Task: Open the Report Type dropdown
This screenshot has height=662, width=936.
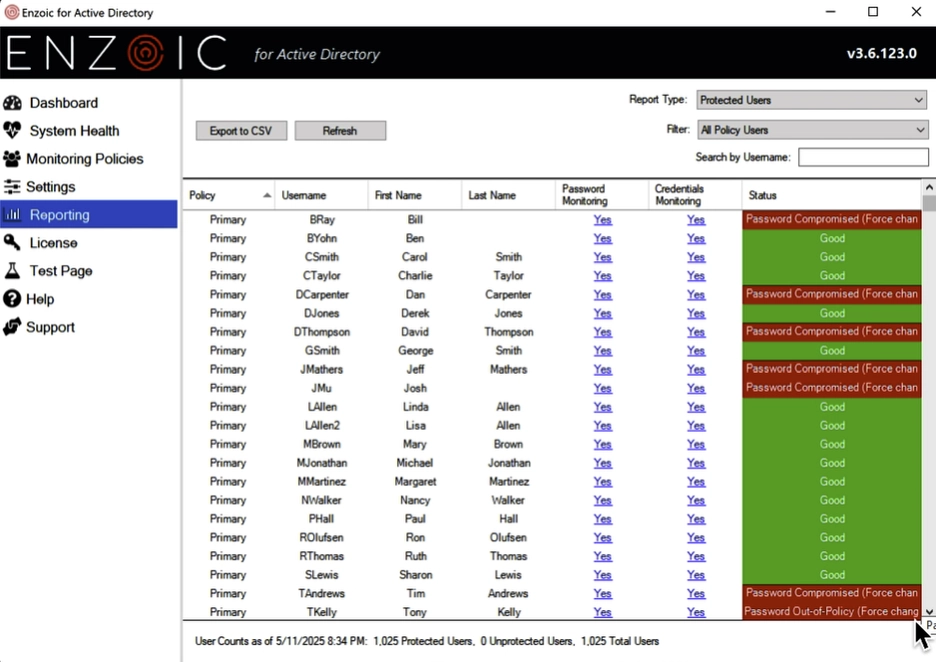Action: point(812,100)
